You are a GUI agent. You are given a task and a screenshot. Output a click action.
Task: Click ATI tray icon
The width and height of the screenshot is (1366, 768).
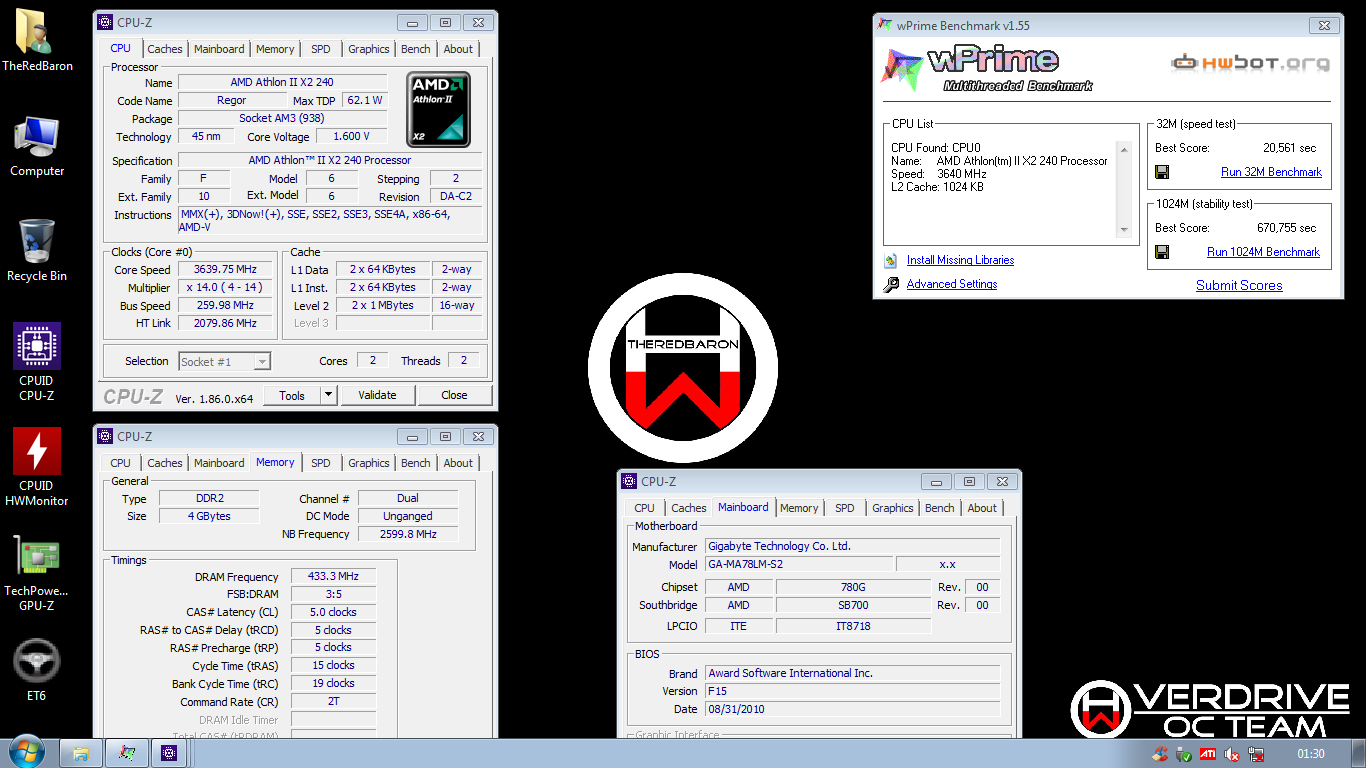point(1208,754)
